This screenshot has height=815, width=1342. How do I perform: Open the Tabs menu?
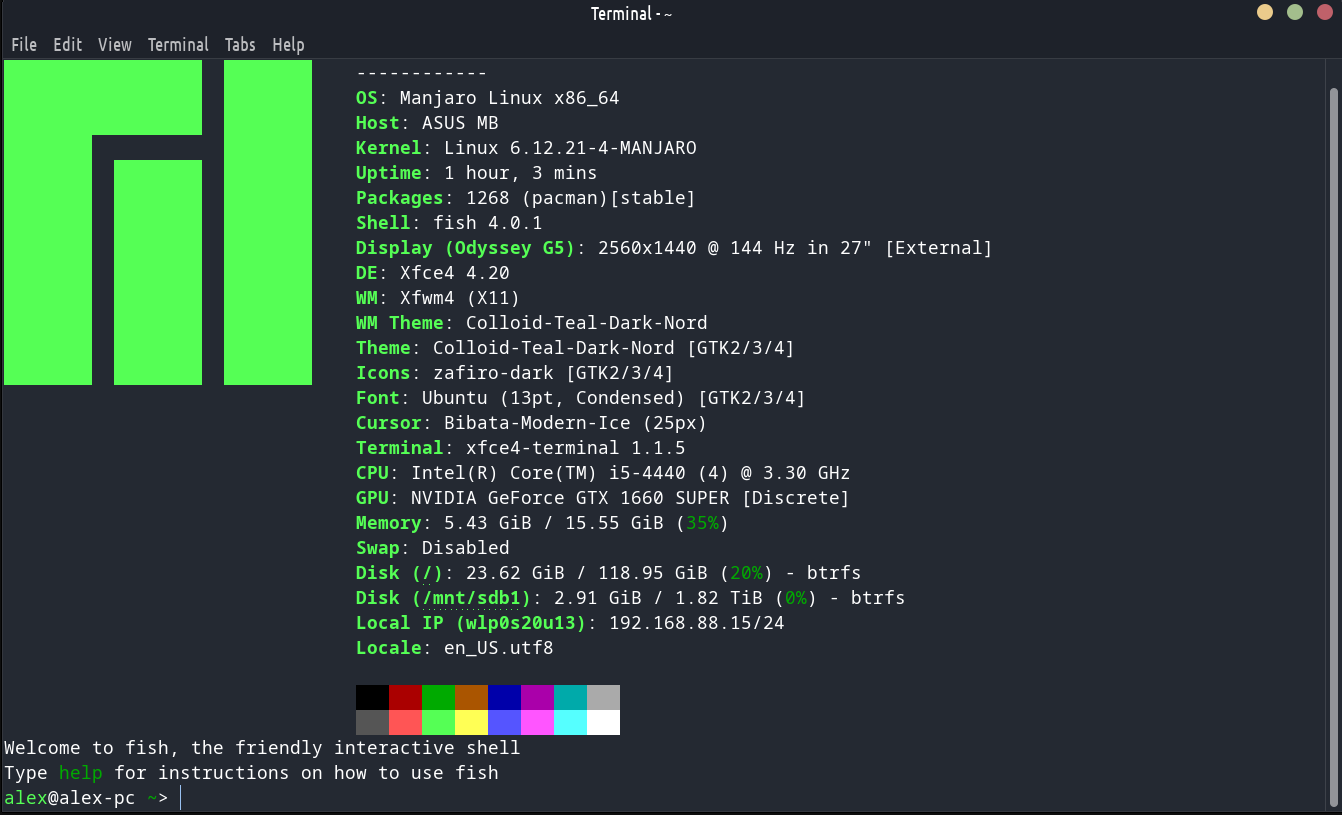click(x=240, y=45)
